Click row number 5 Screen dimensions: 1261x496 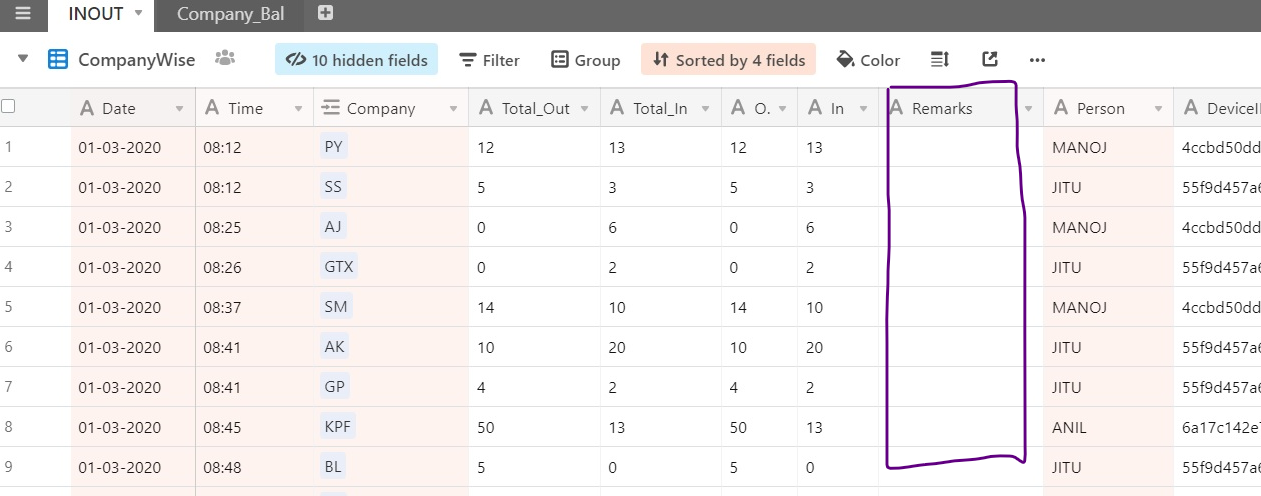point(9,307)
